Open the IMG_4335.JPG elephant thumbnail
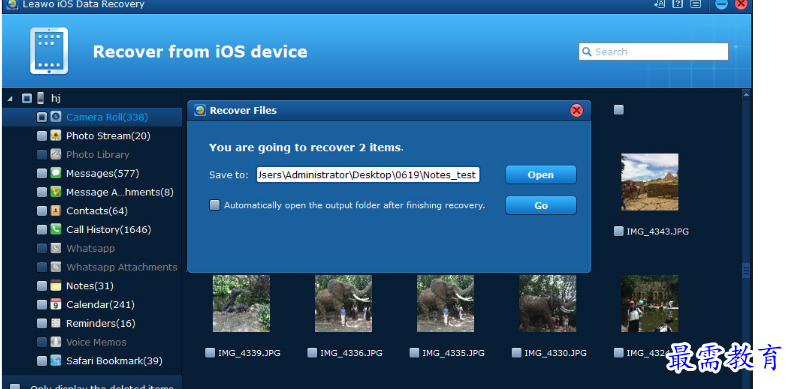The width and height of the screenshot is (790, 389). 445,303
